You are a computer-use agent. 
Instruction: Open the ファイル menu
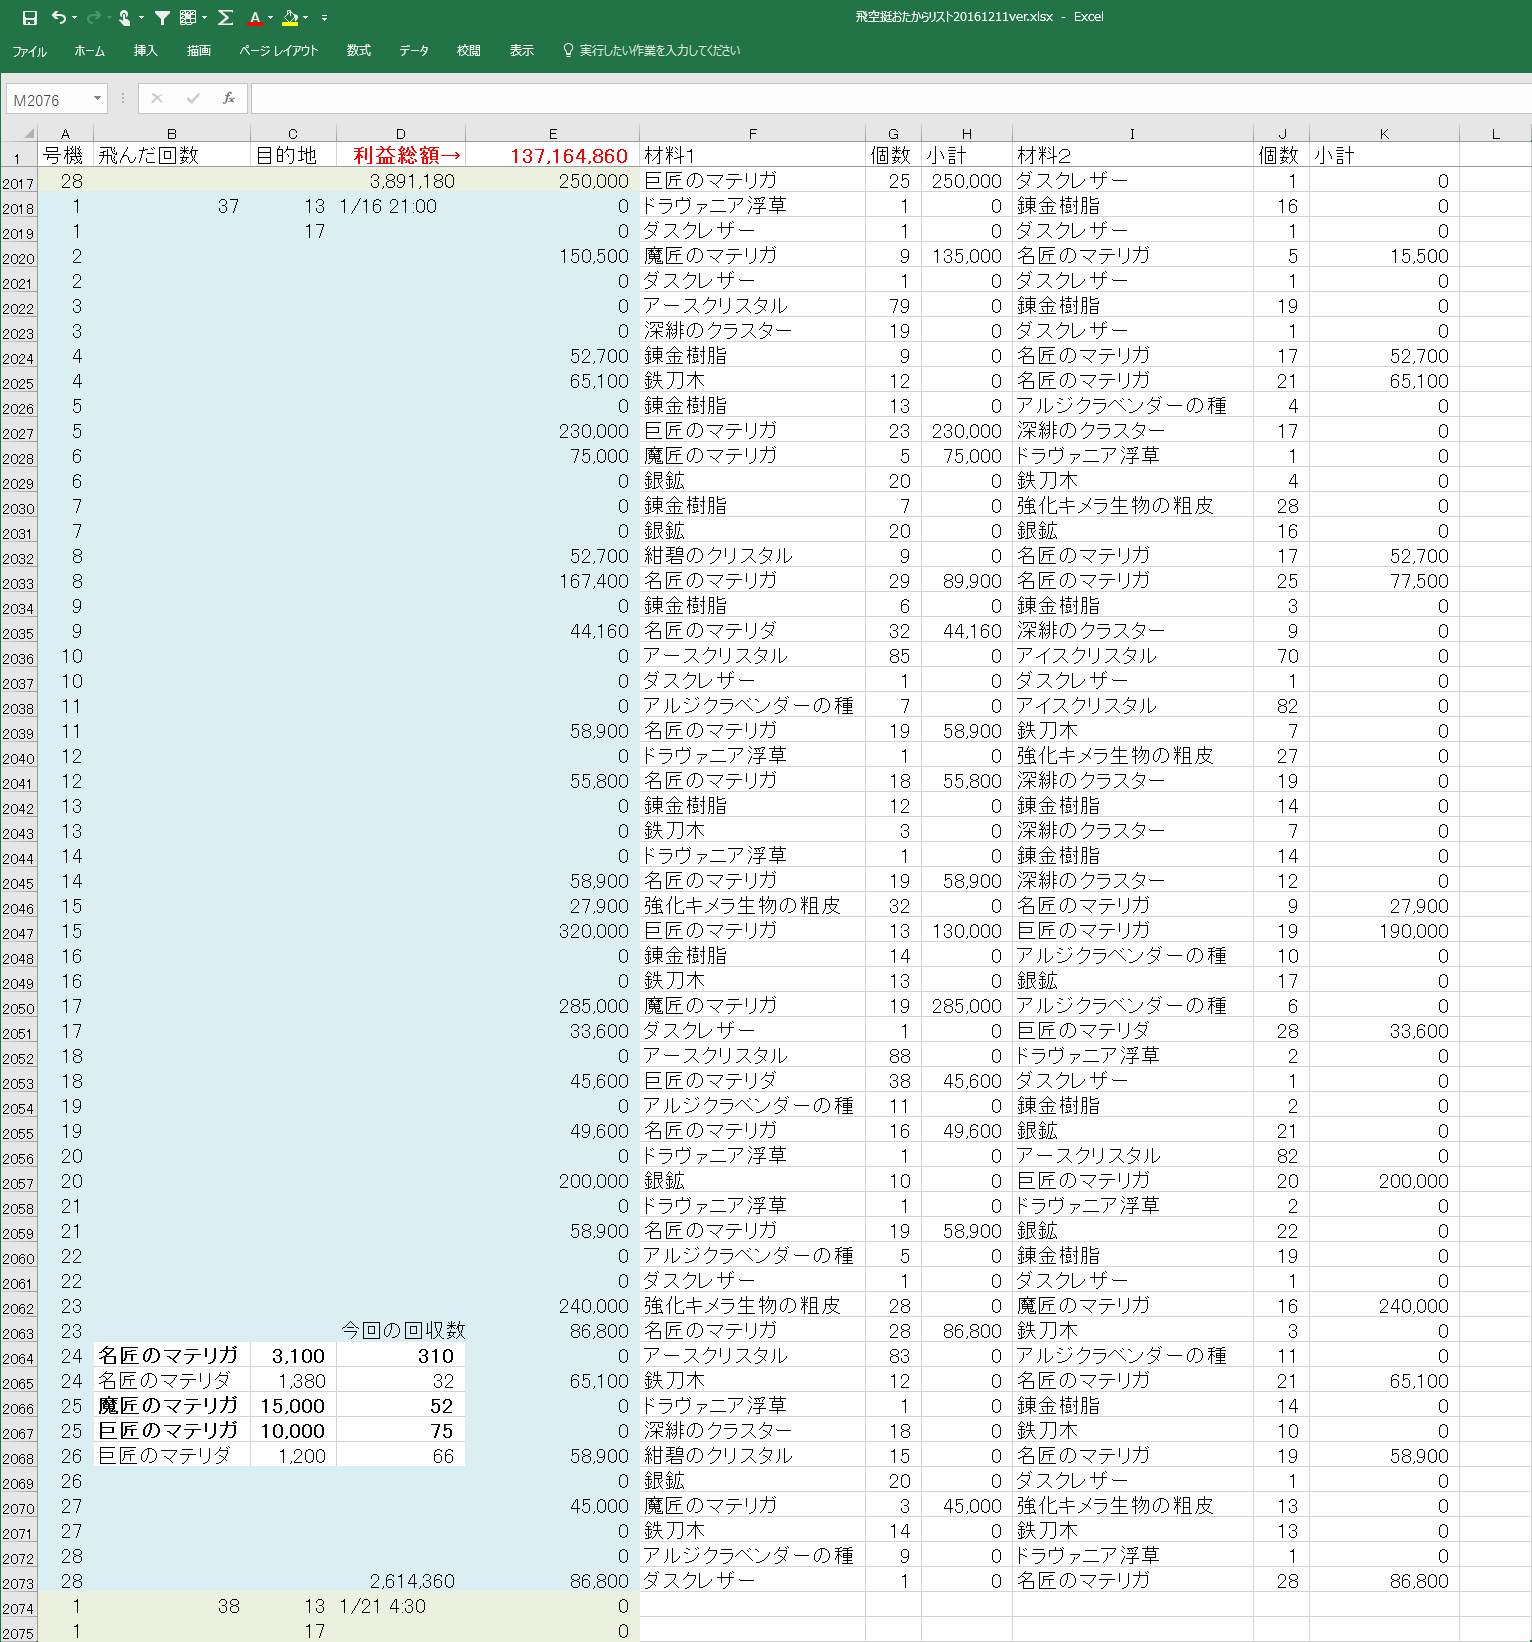point(29,50)
